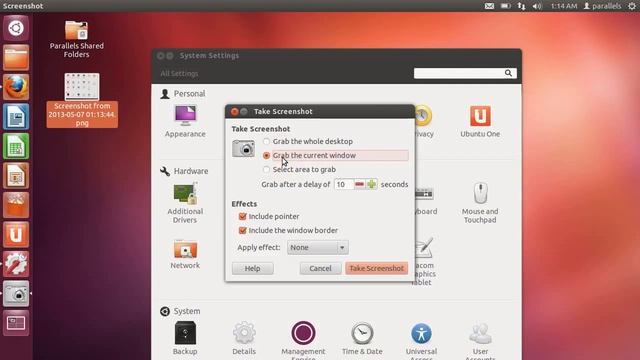The width and height of the screenshot is (640, 360).
Task: Open Ubuntu Software Center from launcher
Action: pyautogui.click(x=16, y=205)
